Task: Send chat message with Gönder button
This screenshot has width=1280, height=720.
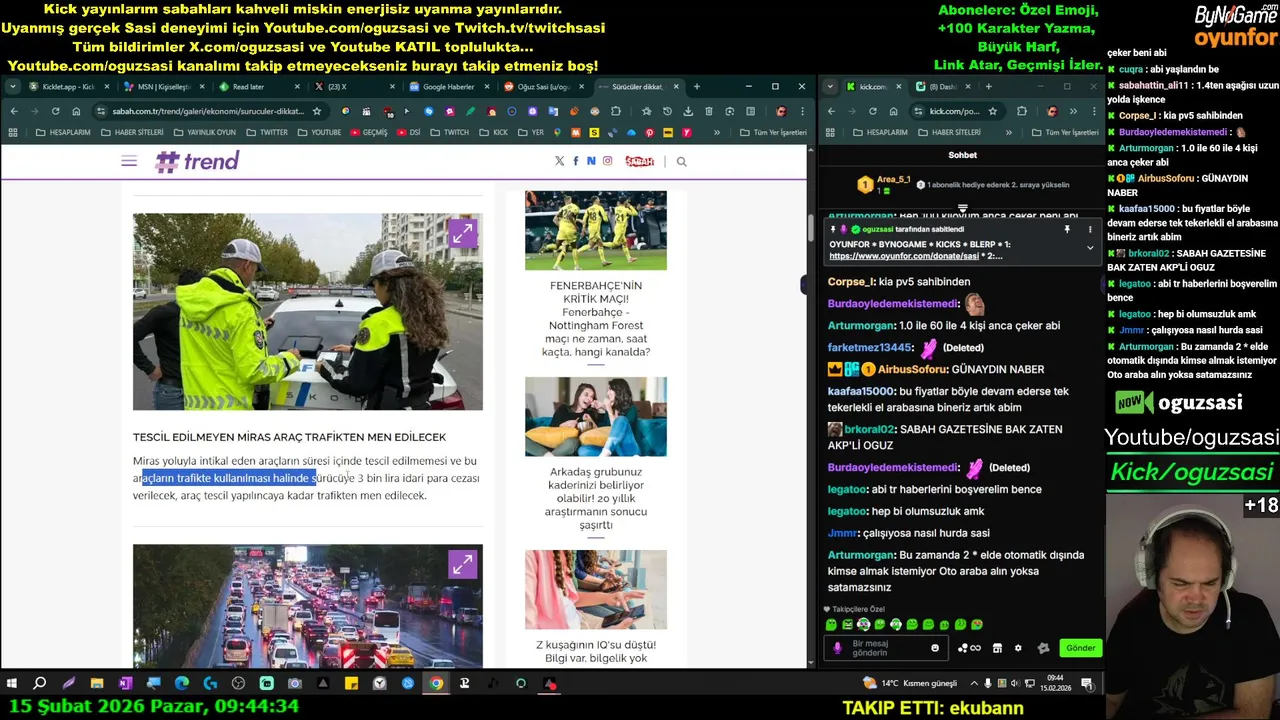Action: coord(1080,648)
